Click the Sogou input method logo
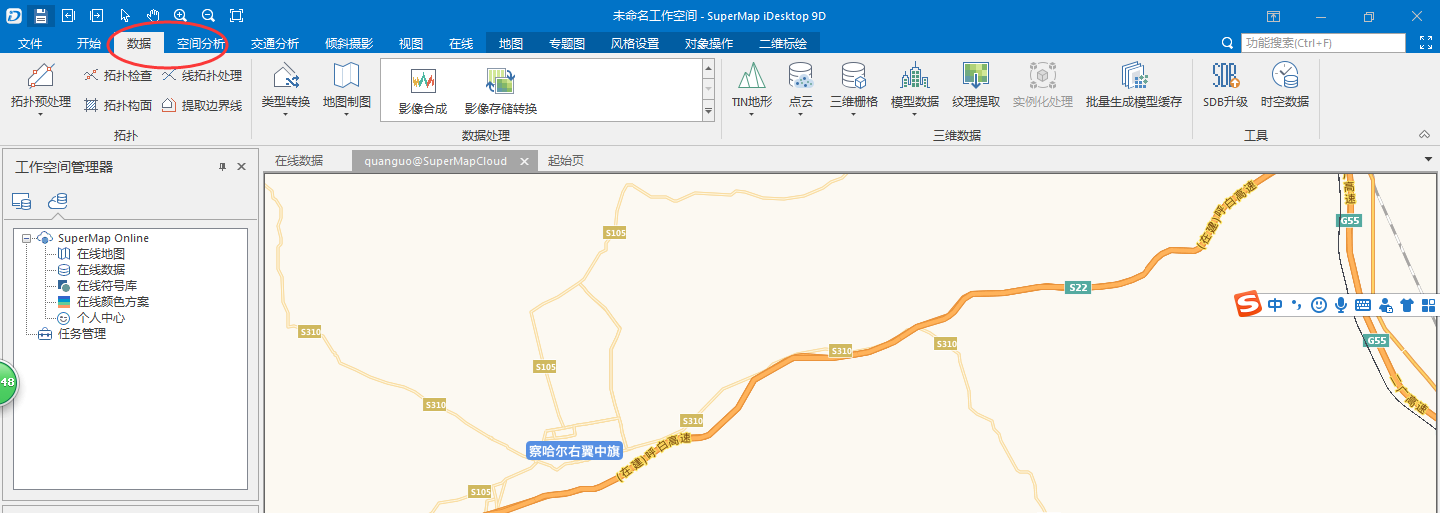This screenshot has height=513, width=1440. point(1248,305)
